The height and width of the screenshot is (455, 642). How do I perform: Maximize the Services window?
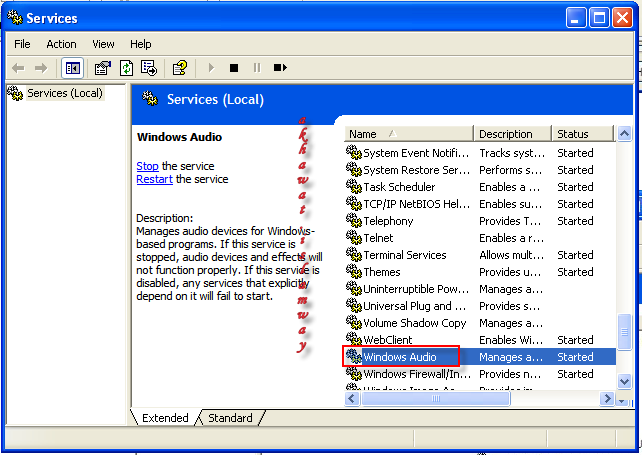[599, 18]
